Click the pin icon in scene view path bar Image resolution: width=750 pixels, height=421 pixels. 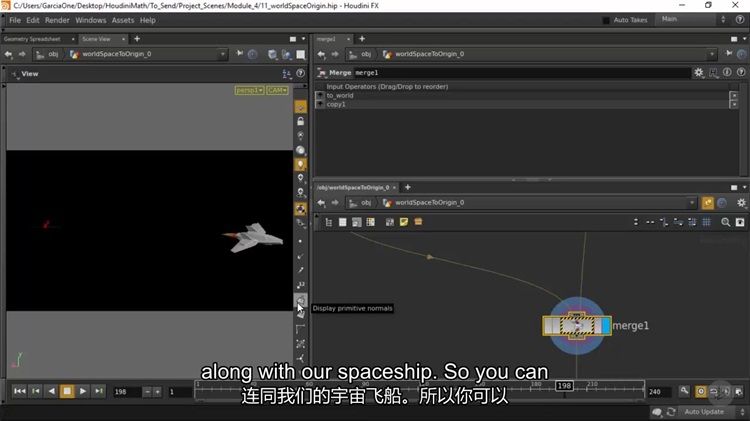(x=239, y=54)
